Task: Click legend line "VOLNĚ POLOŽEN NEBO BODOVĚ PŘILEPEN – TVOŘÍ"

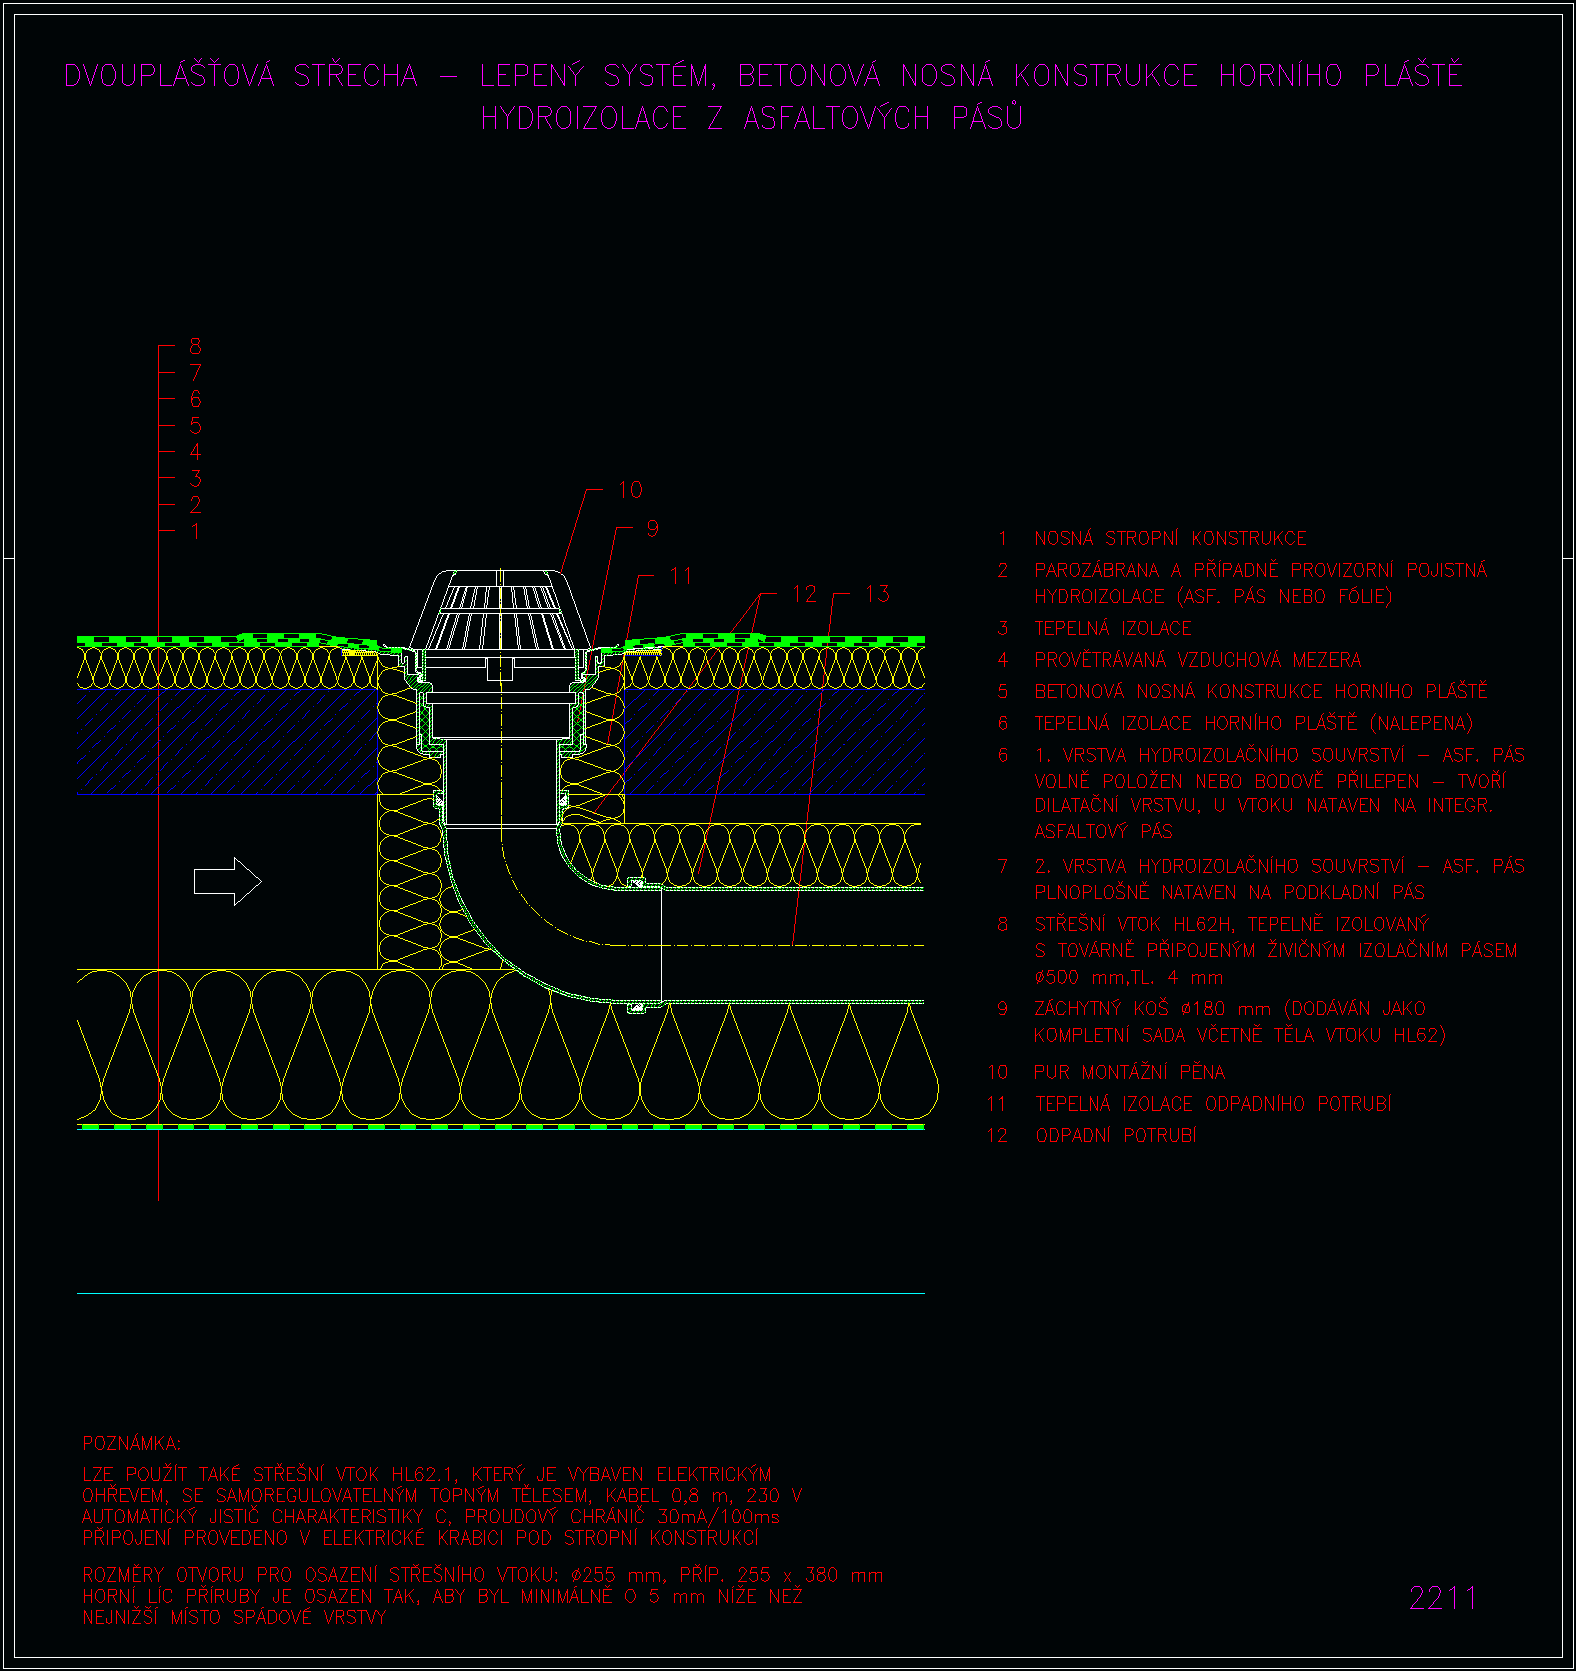Action: [1270, 781]
